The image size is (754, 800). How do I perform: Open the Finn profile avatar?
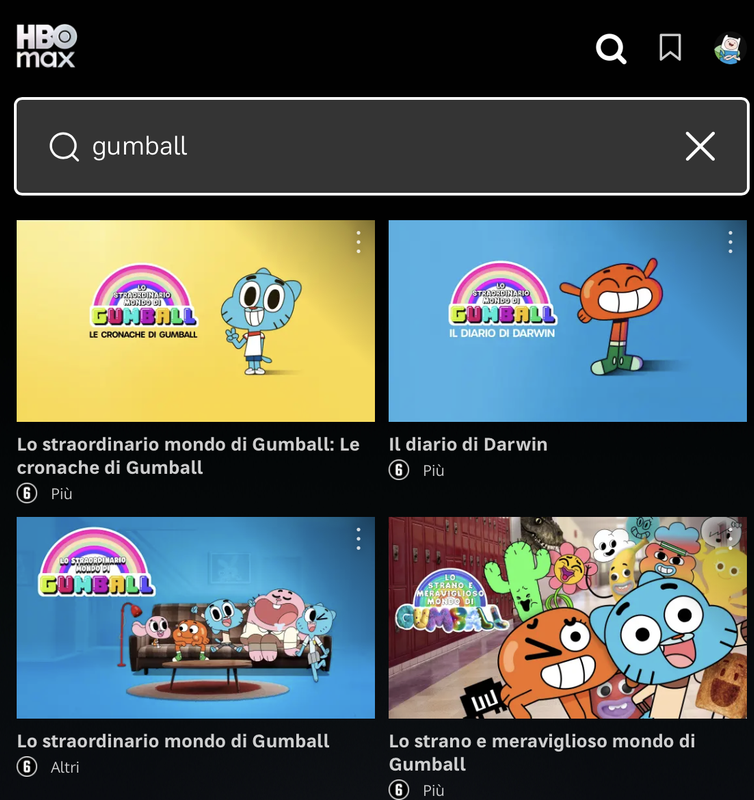[x=730, y=48]
